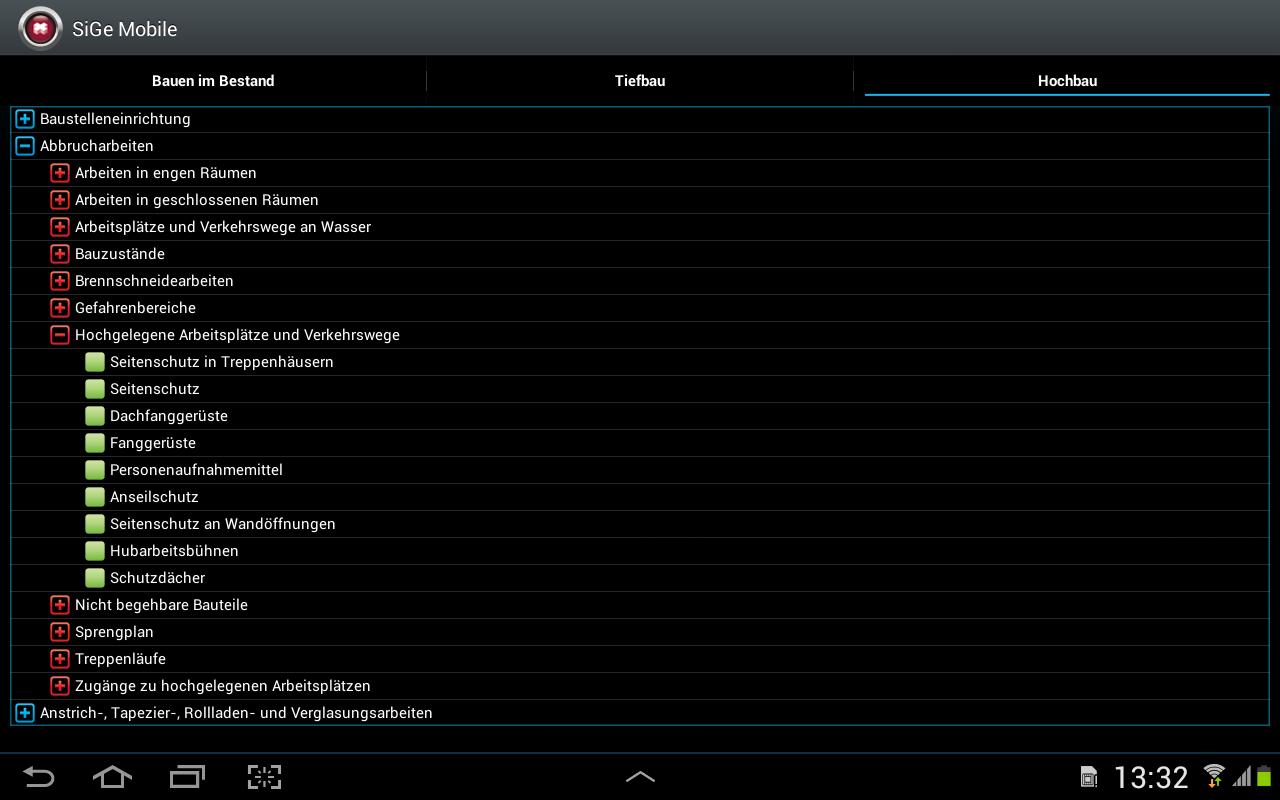The width and height of the screenshot is (1280, 800).
Task: Tap the screenshot capture icon
Action: (264, 777)
